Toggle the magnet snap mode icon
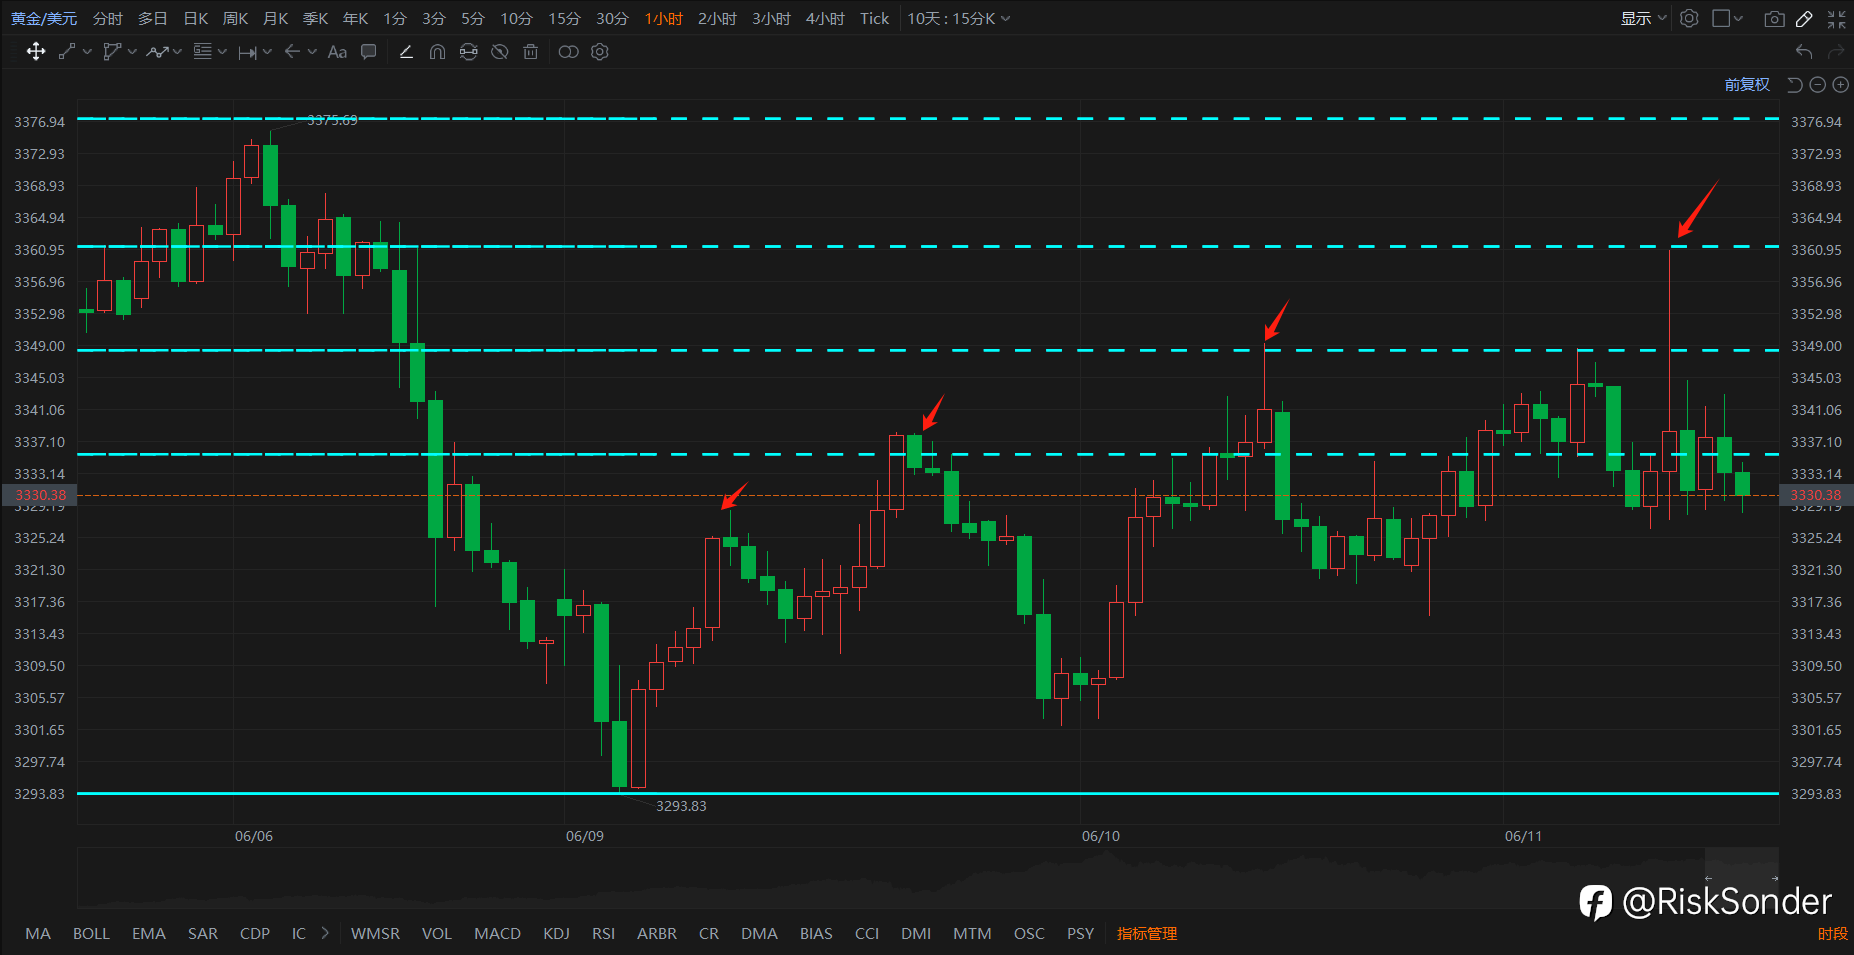Screen dimensions: 1854x955 point(437,52)
